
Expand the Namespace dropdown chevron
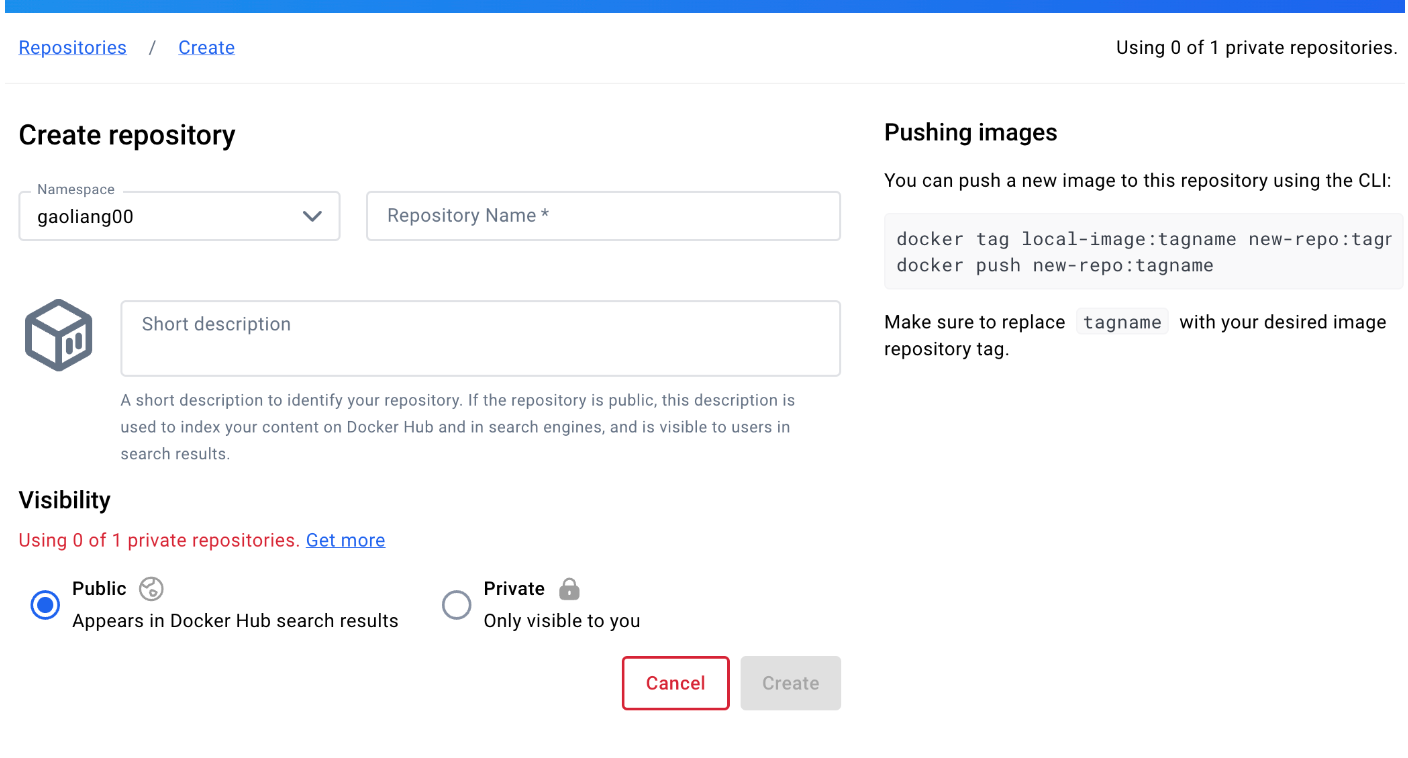tap(312, 216)
